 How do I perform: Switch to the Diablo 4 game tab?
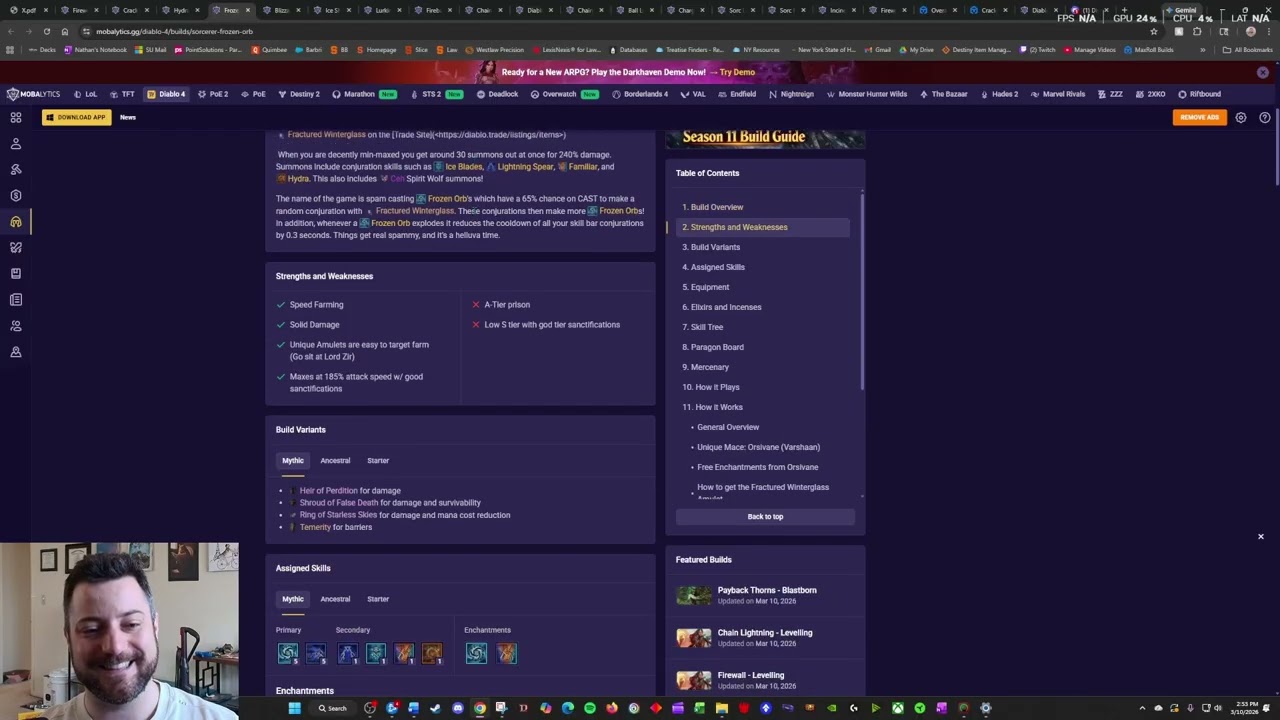click(x=166, y=94)
